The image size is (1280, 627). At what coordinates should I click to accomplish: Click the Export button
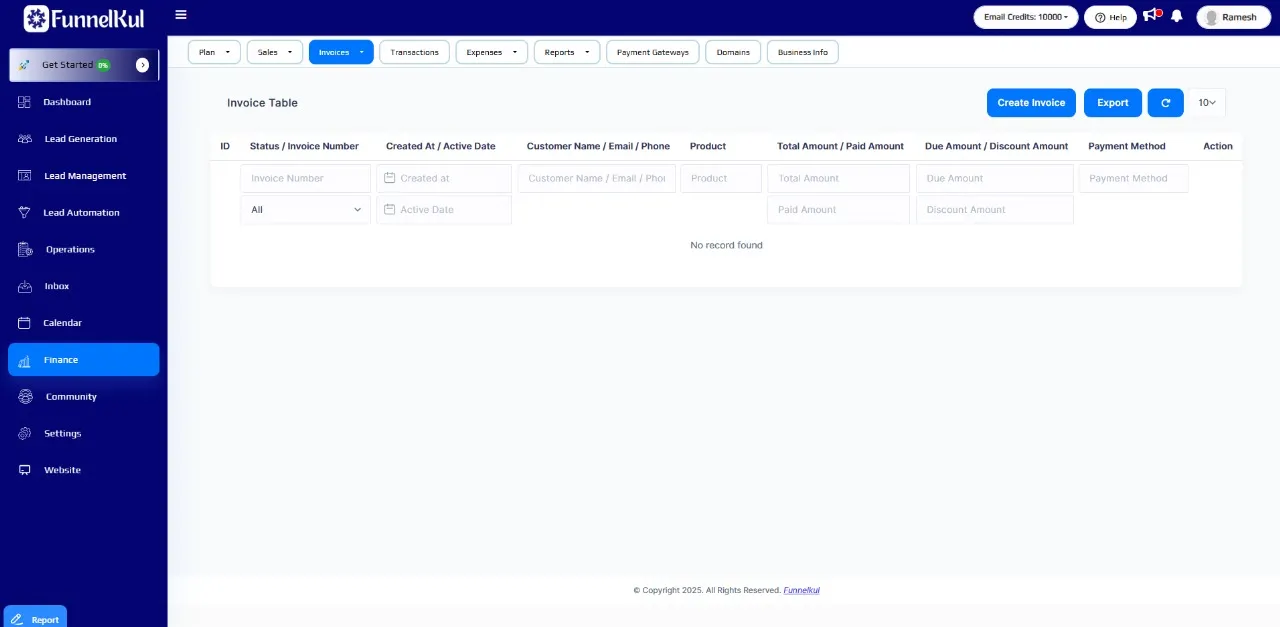pyautogui.click(x=1112, y=103)
